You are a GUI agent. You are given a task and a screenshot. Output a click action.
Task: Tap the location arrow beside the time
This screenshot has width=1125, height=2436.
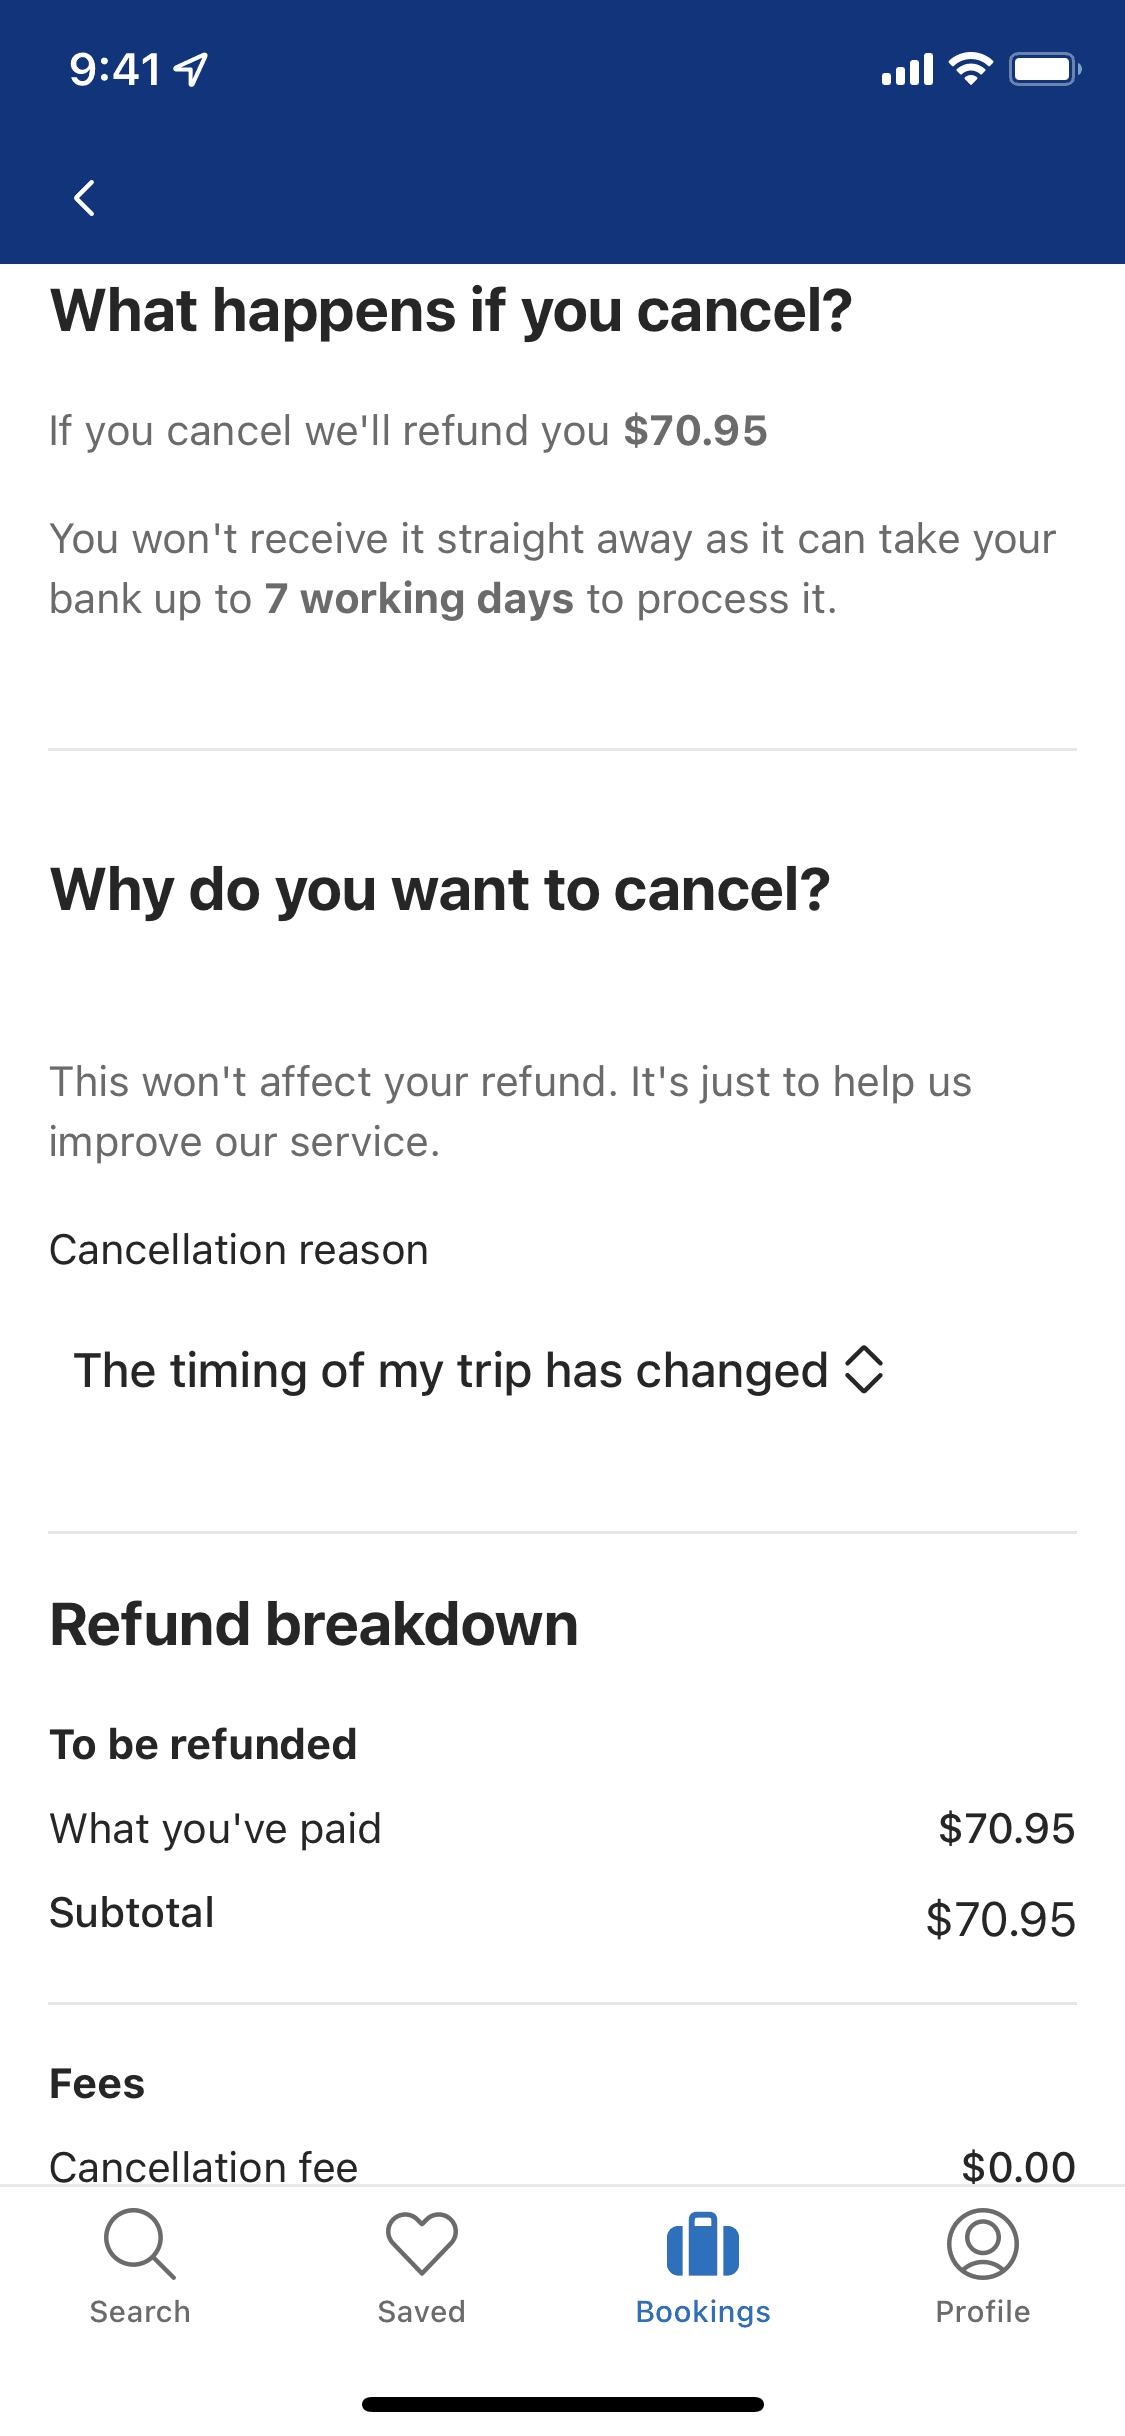pos(191,69)
